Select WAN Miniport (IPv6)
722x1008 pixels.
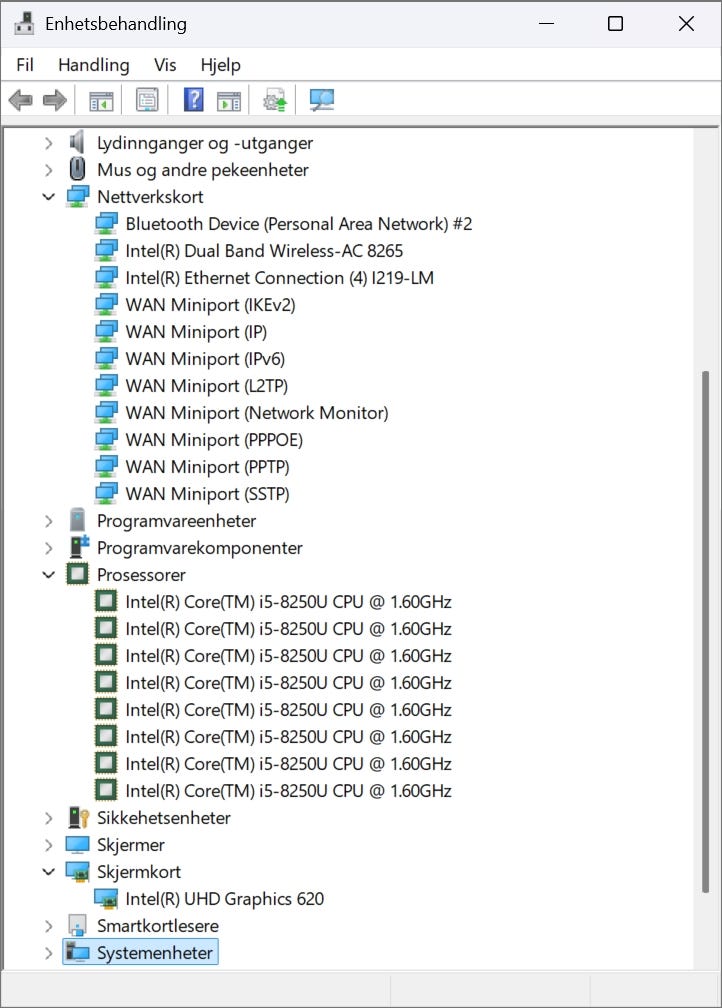pyautogui.click(x=205, y=359)
